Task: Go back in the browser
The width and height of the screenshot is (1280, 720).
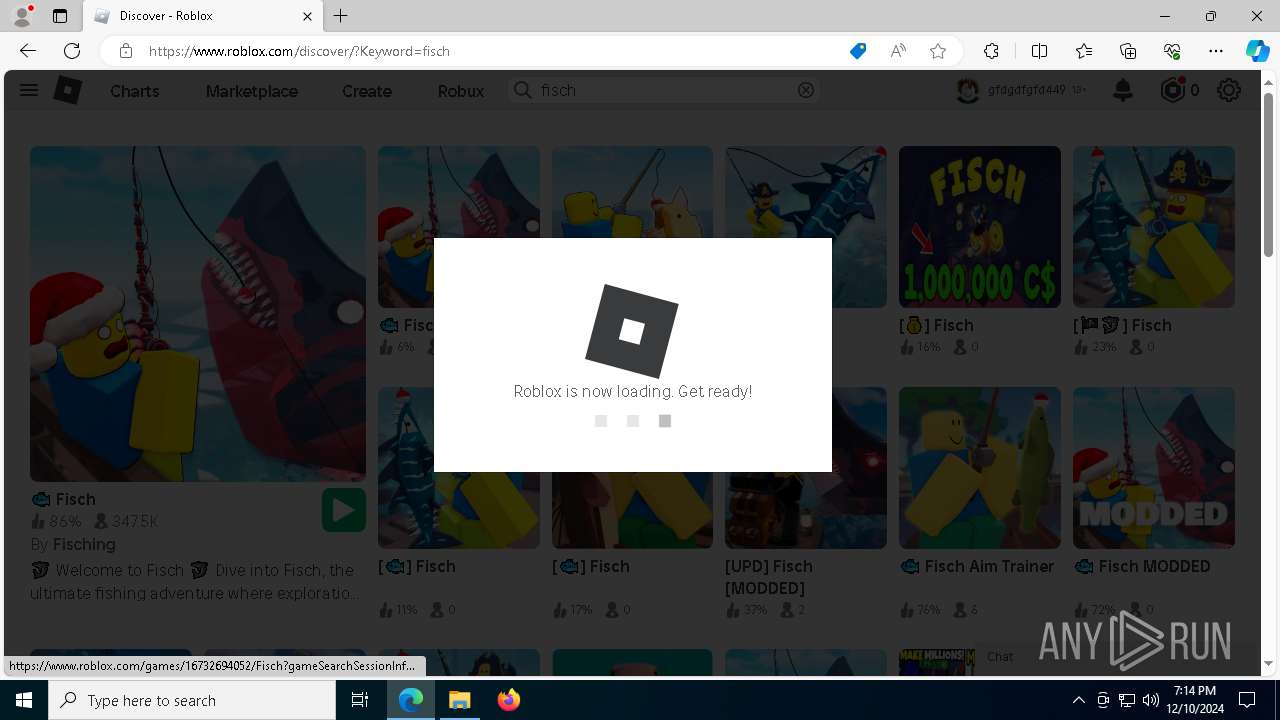Action: pos(28,51)
